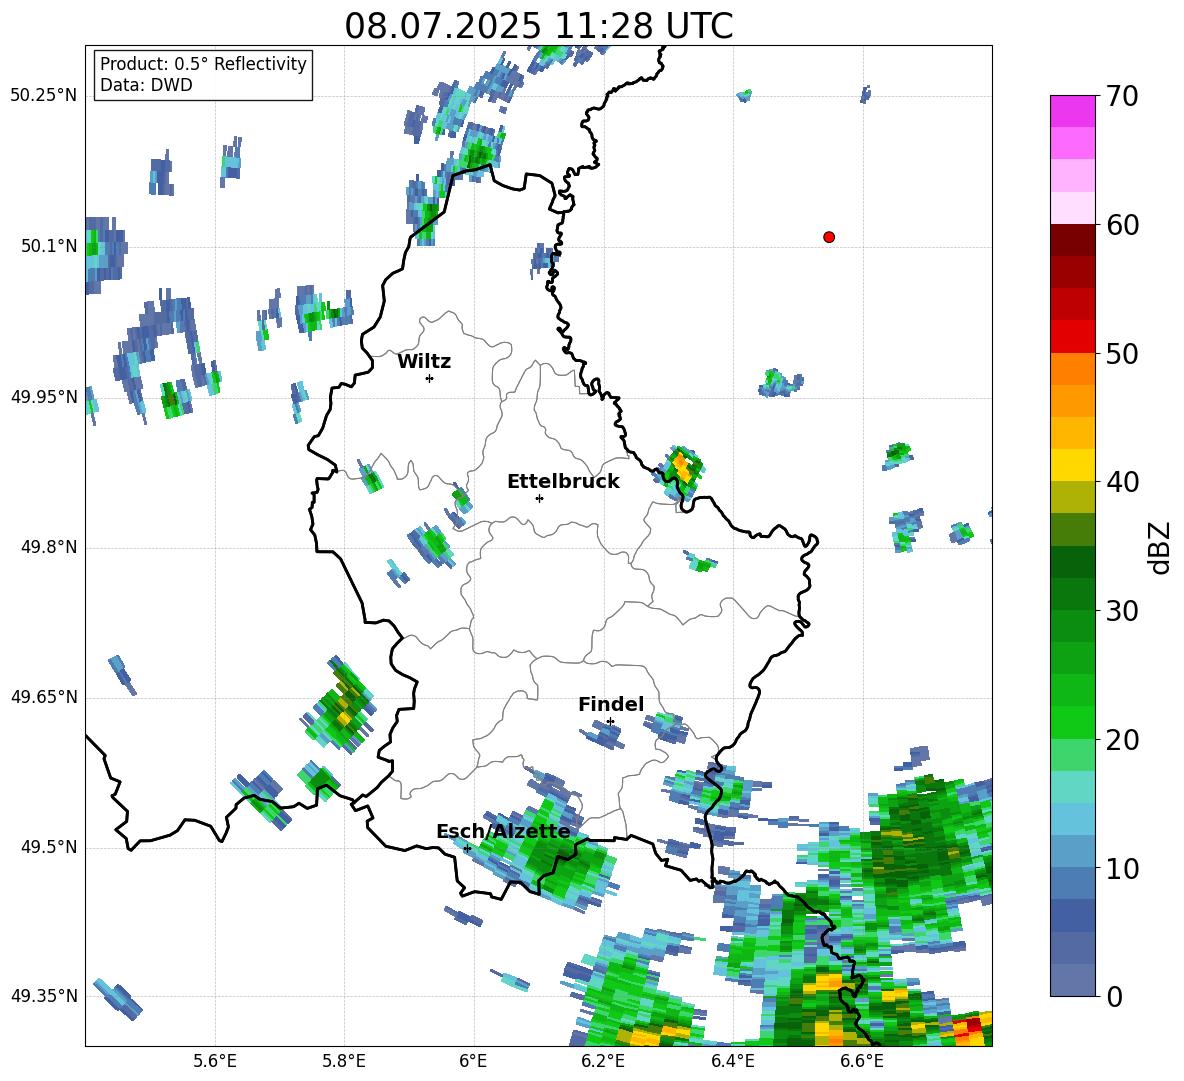1184x1081 pixels.
Task: Click the longitude label 6.6°E
Action: pyautogui.click(x=862, y=1061)
